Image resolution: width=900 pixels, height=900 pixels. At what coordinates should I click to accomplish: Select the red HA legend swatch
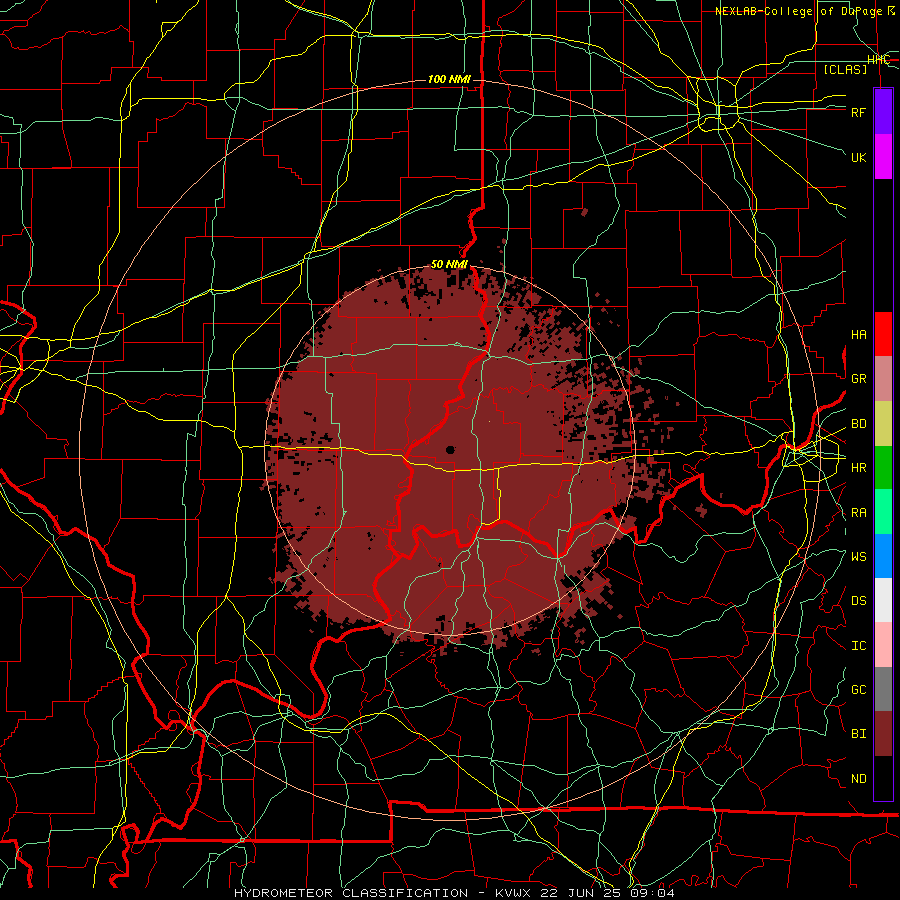tap(883, 334)
